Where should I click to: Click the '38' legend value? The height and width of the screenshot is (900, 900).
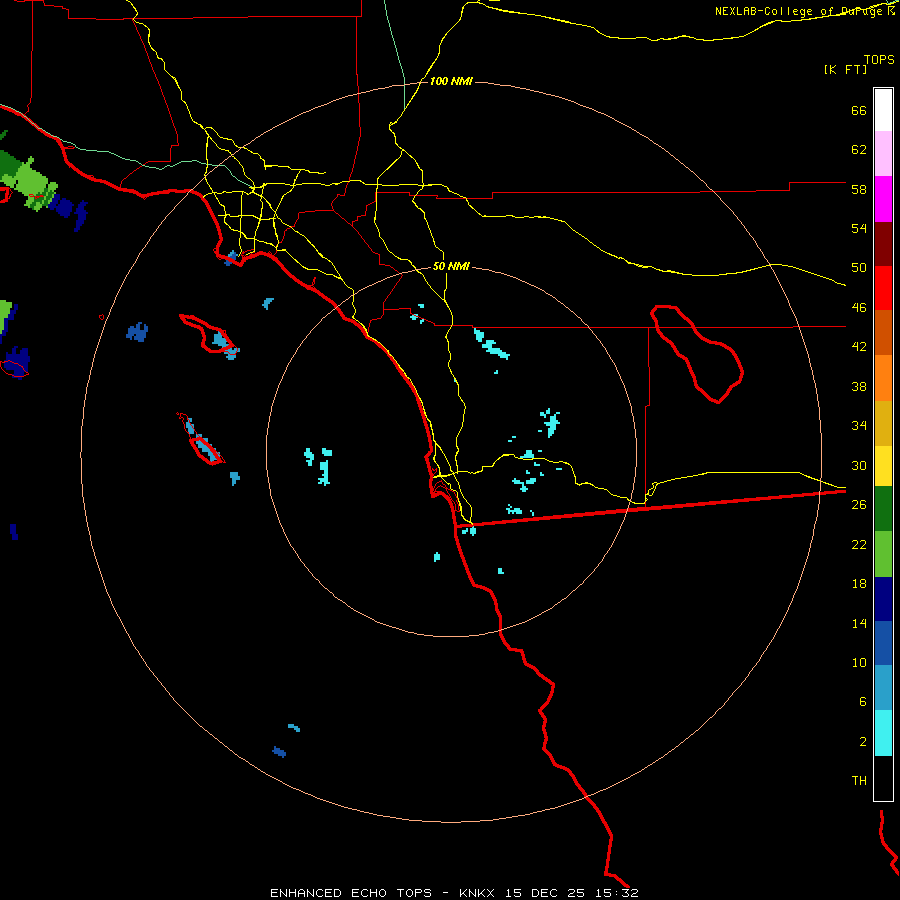(x=859, y=386)
